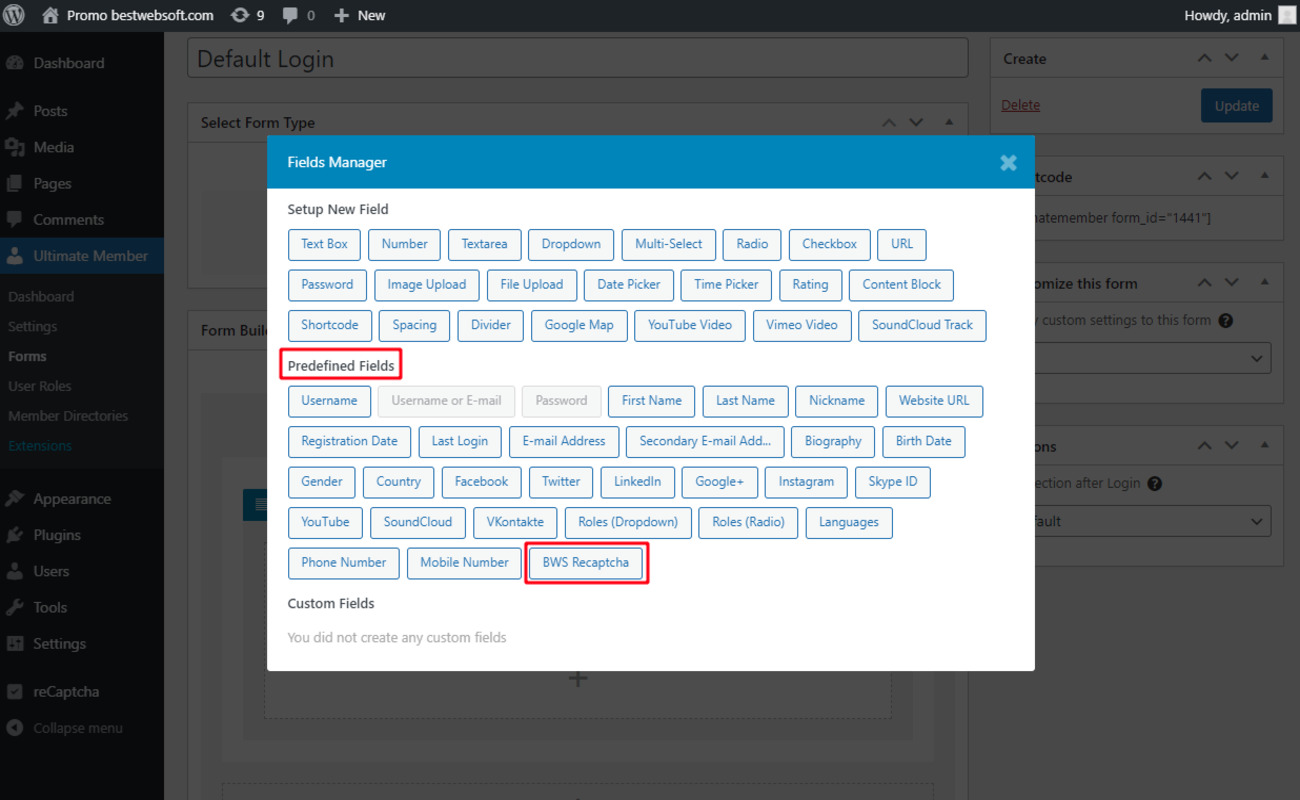1300x800 pixels.
Task: Toggle the Select Form Type panel
Action: click(949, 123)
